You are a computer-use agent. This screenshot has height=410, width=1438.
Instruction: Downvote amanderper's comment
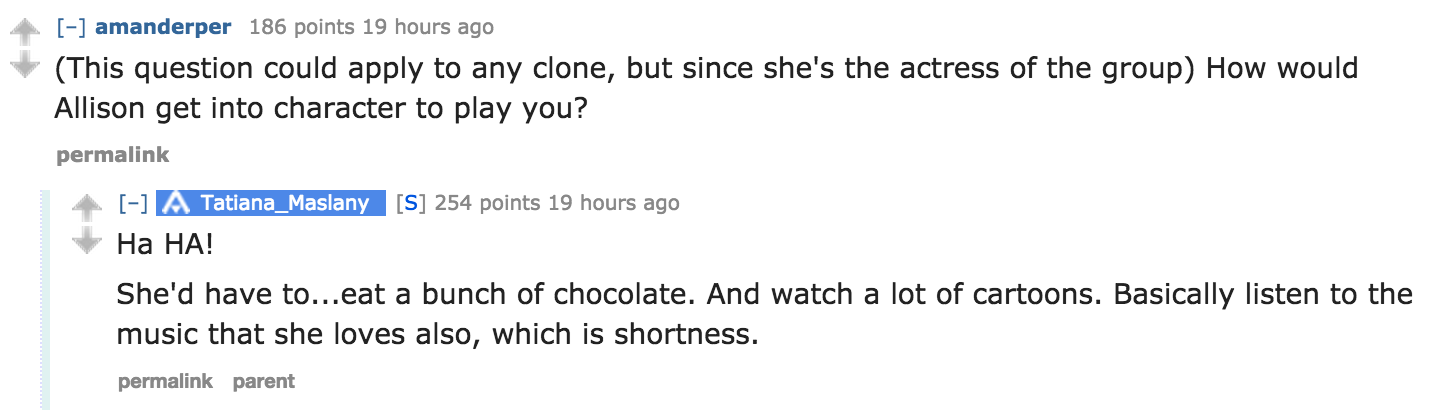click(x=23, y=66)
